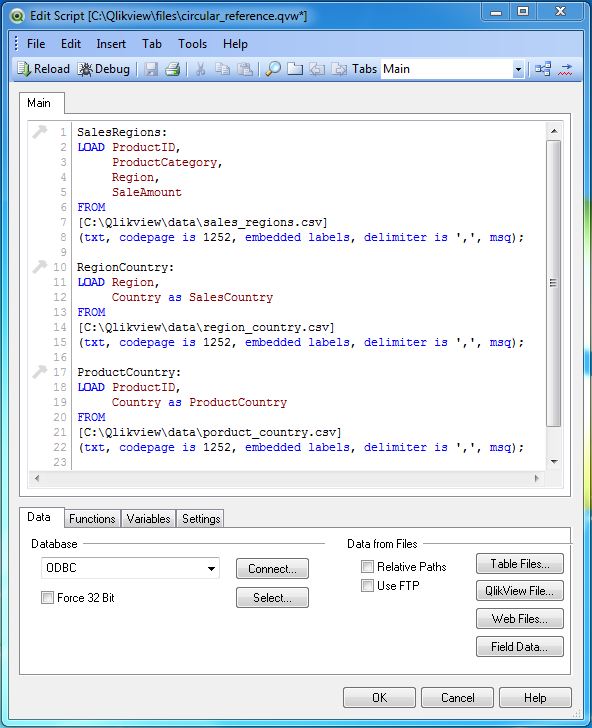Click the QlikView File... button
This screenshot has height=728, width=592.
pyautogui.click(x=520, y=591)
